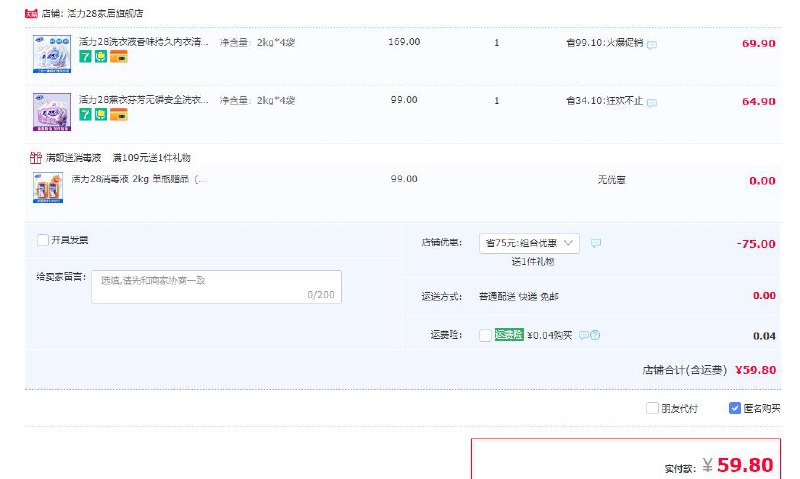Open the 省75元:组合优惠 discount dropdown
This screenshot has width=800, height=479.
(529, 243)
